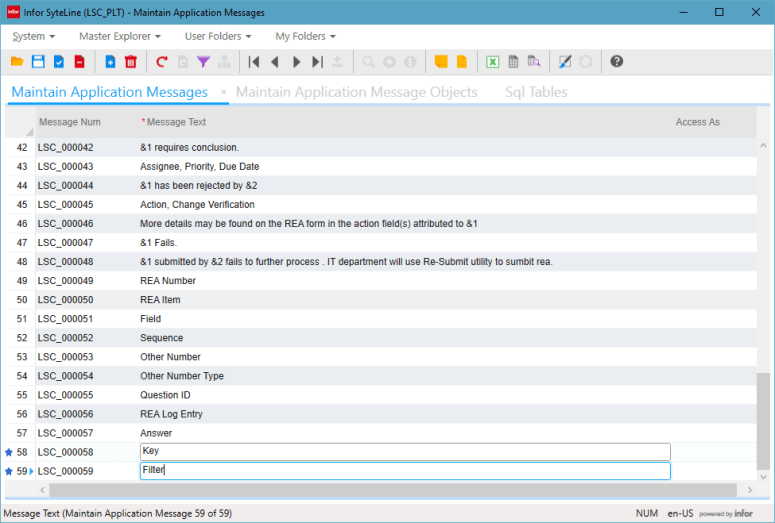Image resolution: width=775 pixels, height=523 pixels.
Task: Click the Save disk icon
Action: [x=38, y=62]
